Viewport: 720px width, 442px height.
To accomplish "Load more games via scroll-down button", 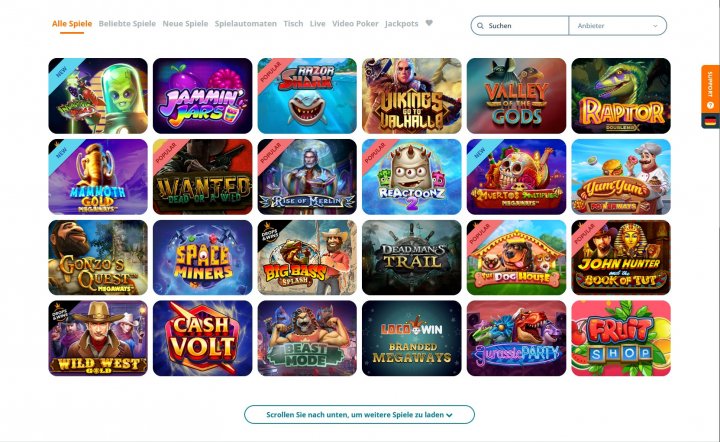I will [359, 414].
